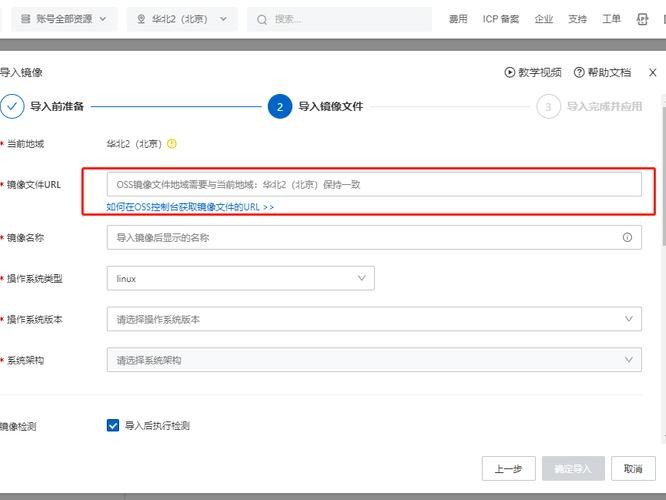Open the 华北2 (北京) region selector
The height and width of the screenshot is (500, 666).
[182, 19]
